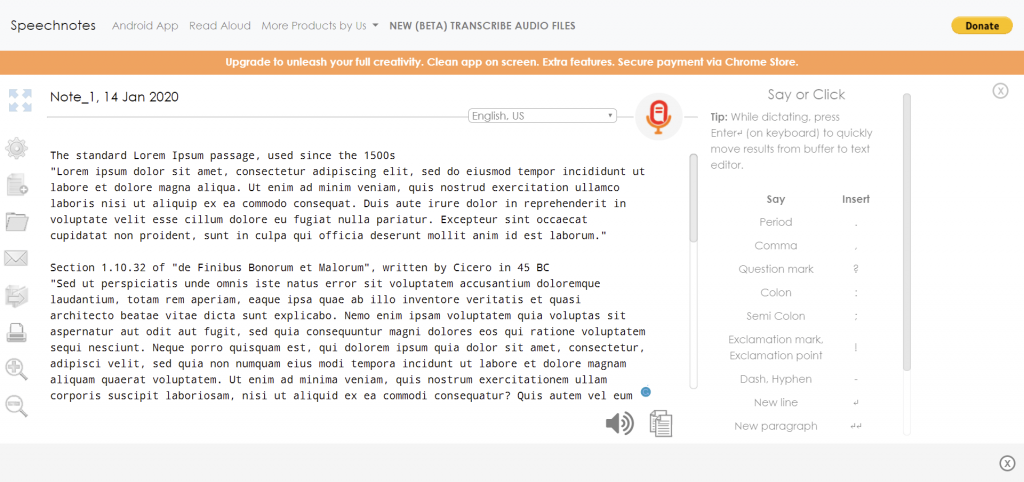This screenshot has width=1024, height=482.
Task: Expand the More Products by Us menu
Action: pyautogui.click(x=320, y=26)
